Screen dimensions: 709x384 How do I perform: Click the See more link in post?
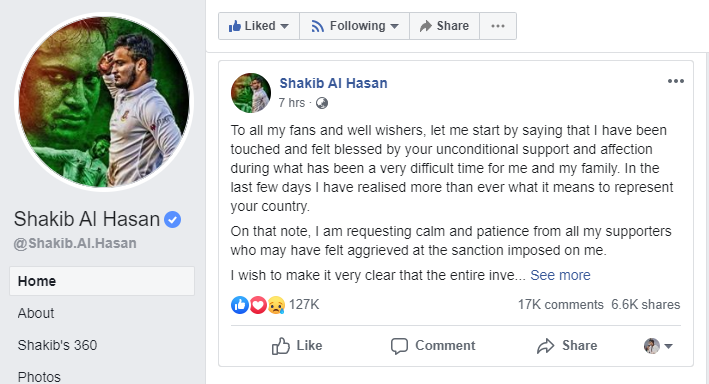560,275
